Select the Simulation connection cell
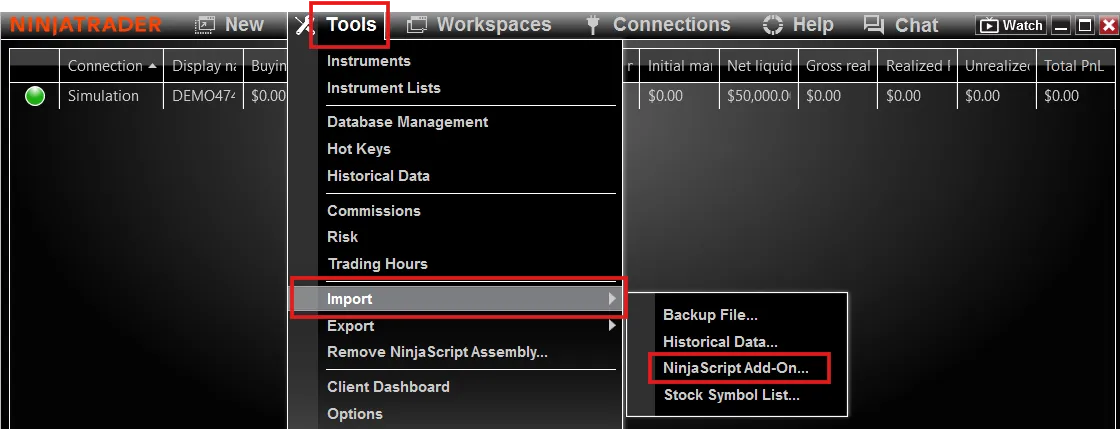 tap(111, 96)
